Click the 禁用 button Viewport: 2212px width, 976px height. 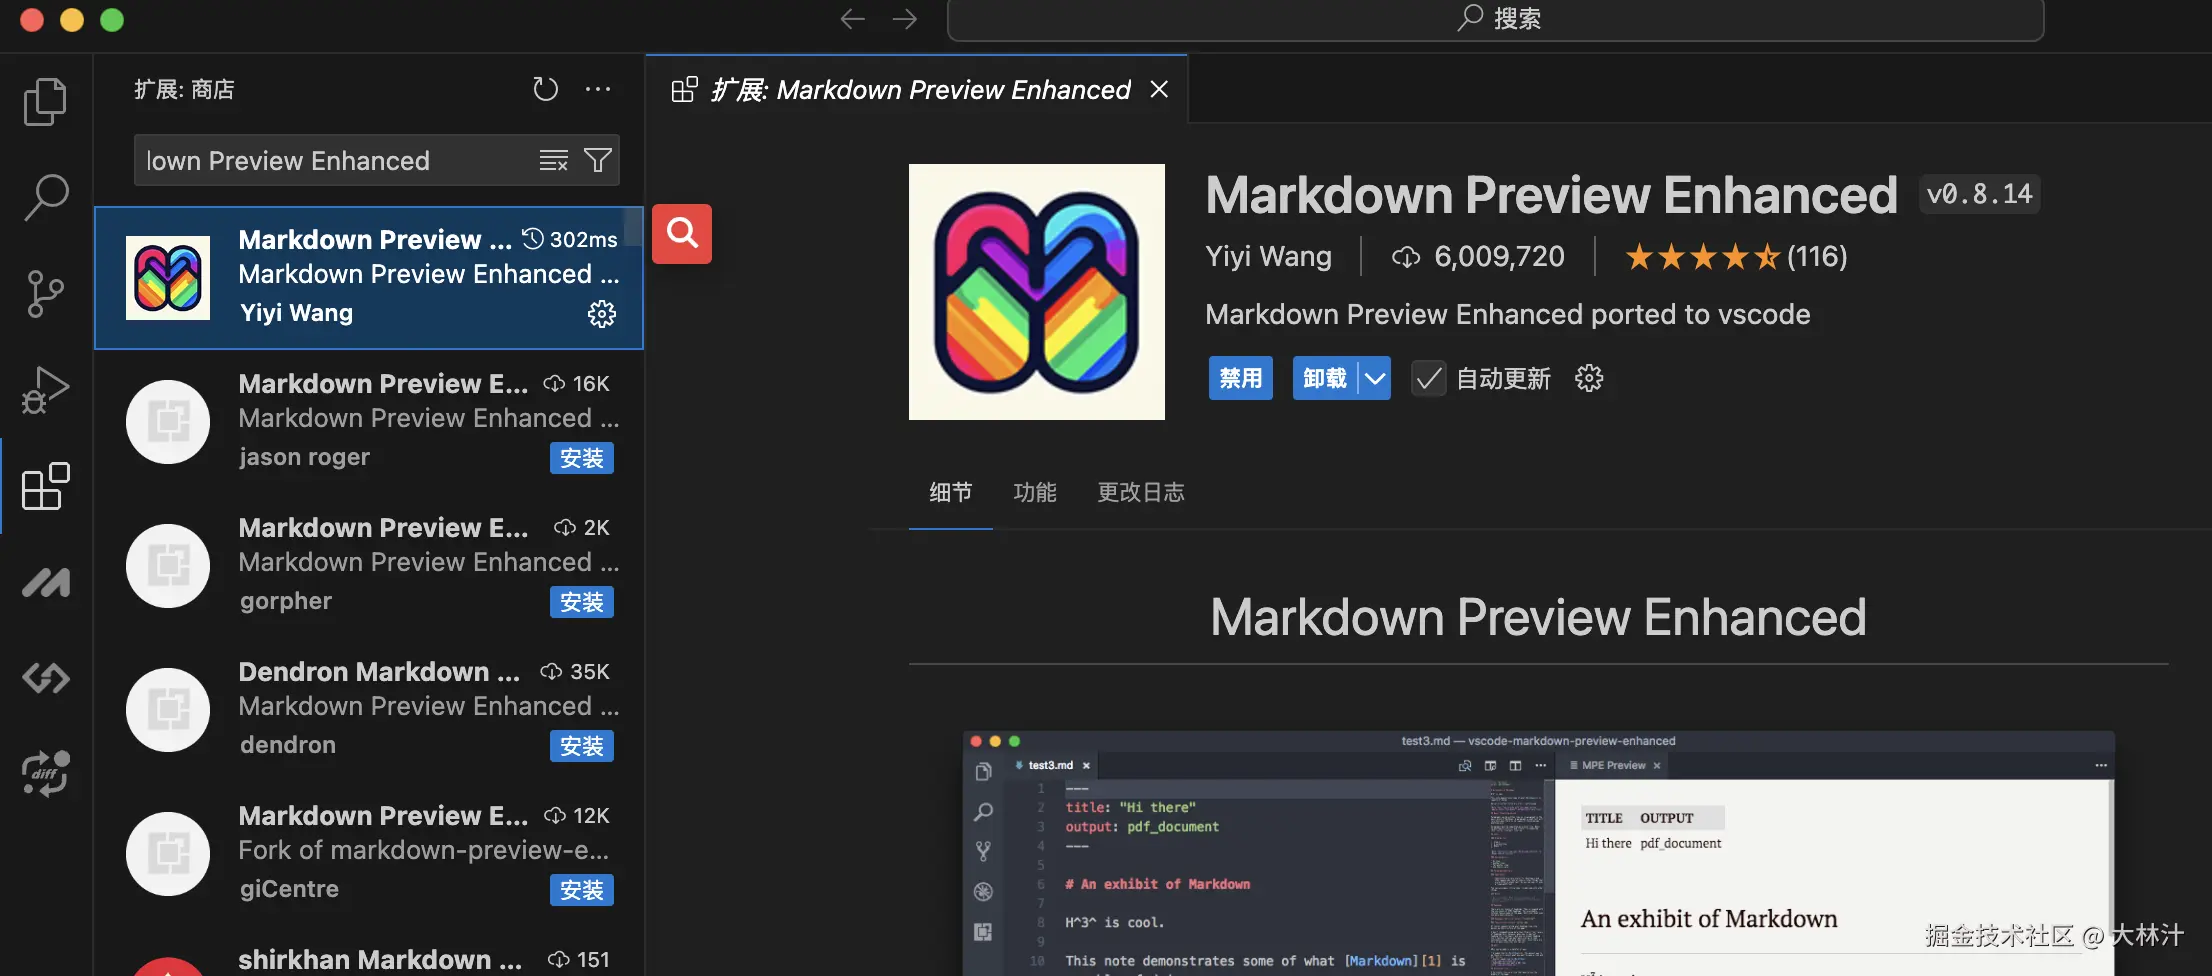[1241, 378]
